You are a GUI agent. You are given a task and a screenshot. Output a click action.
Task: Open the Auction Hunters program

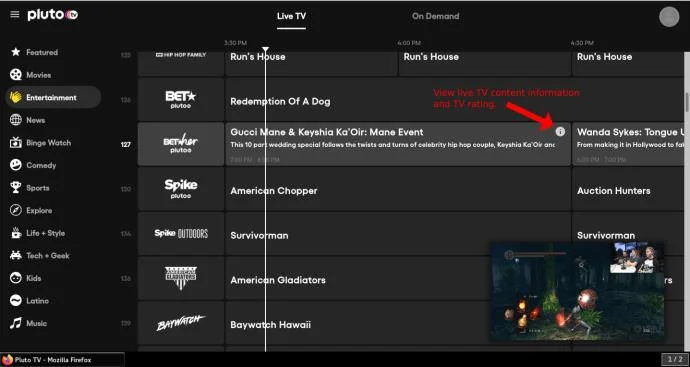point(628,189)
